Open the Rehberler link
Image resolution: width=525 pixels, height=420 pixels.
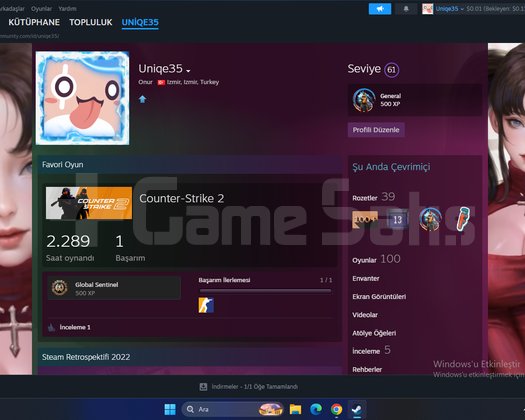click(367, 369)
